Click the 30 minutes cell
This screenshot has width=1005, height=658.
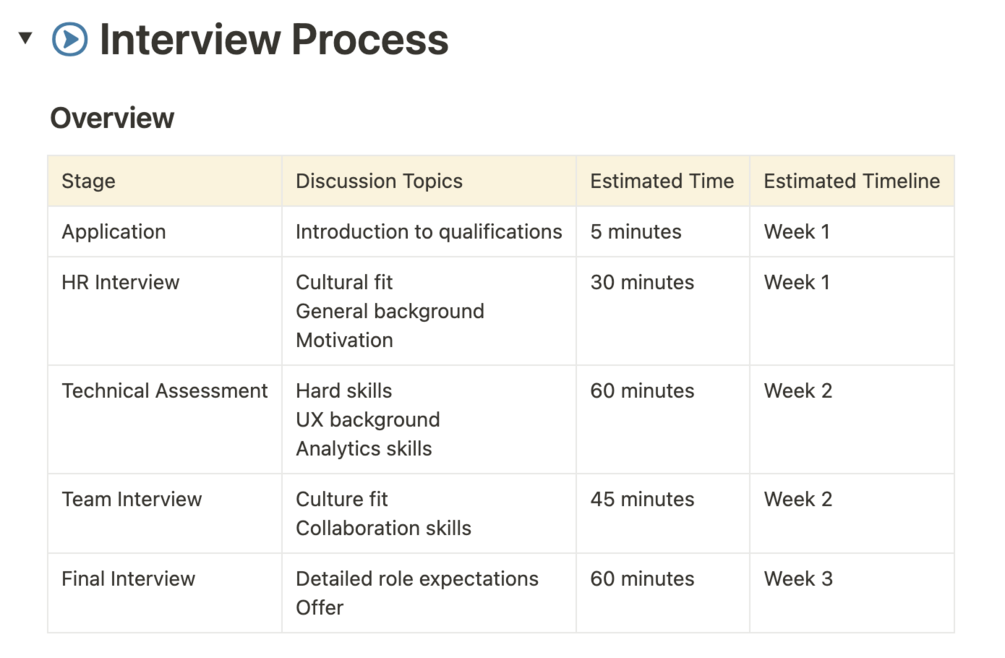[663, 311]
